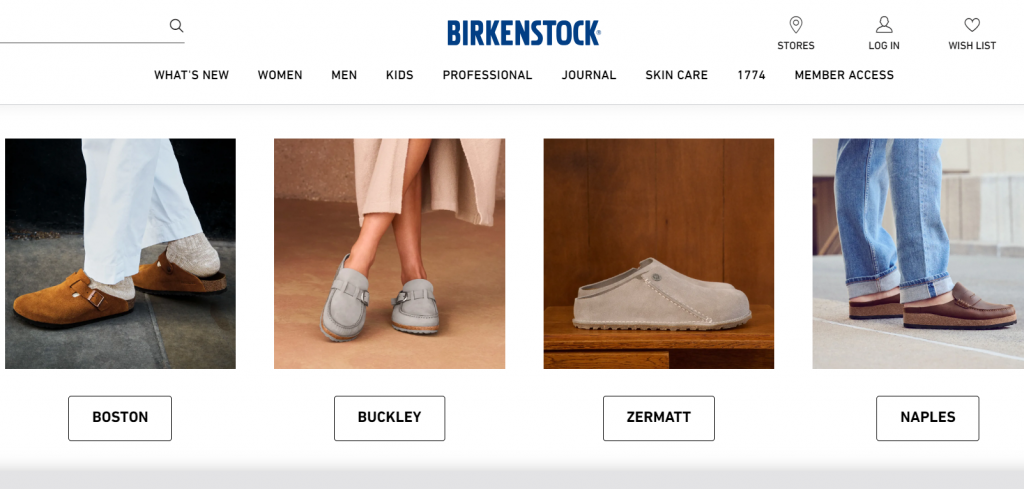1024x489 pixels.
Task: Select Professional in the navigation bar
Action: pos(487,75)
